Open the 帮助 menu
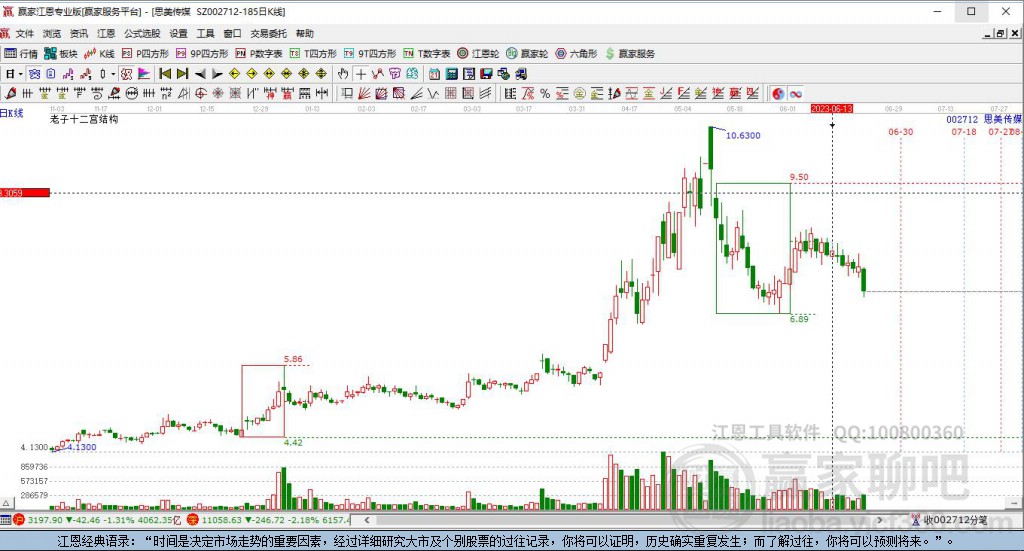Image resolution: width=1024 pixels, height=551 pixels. click(x=305, y=33)
